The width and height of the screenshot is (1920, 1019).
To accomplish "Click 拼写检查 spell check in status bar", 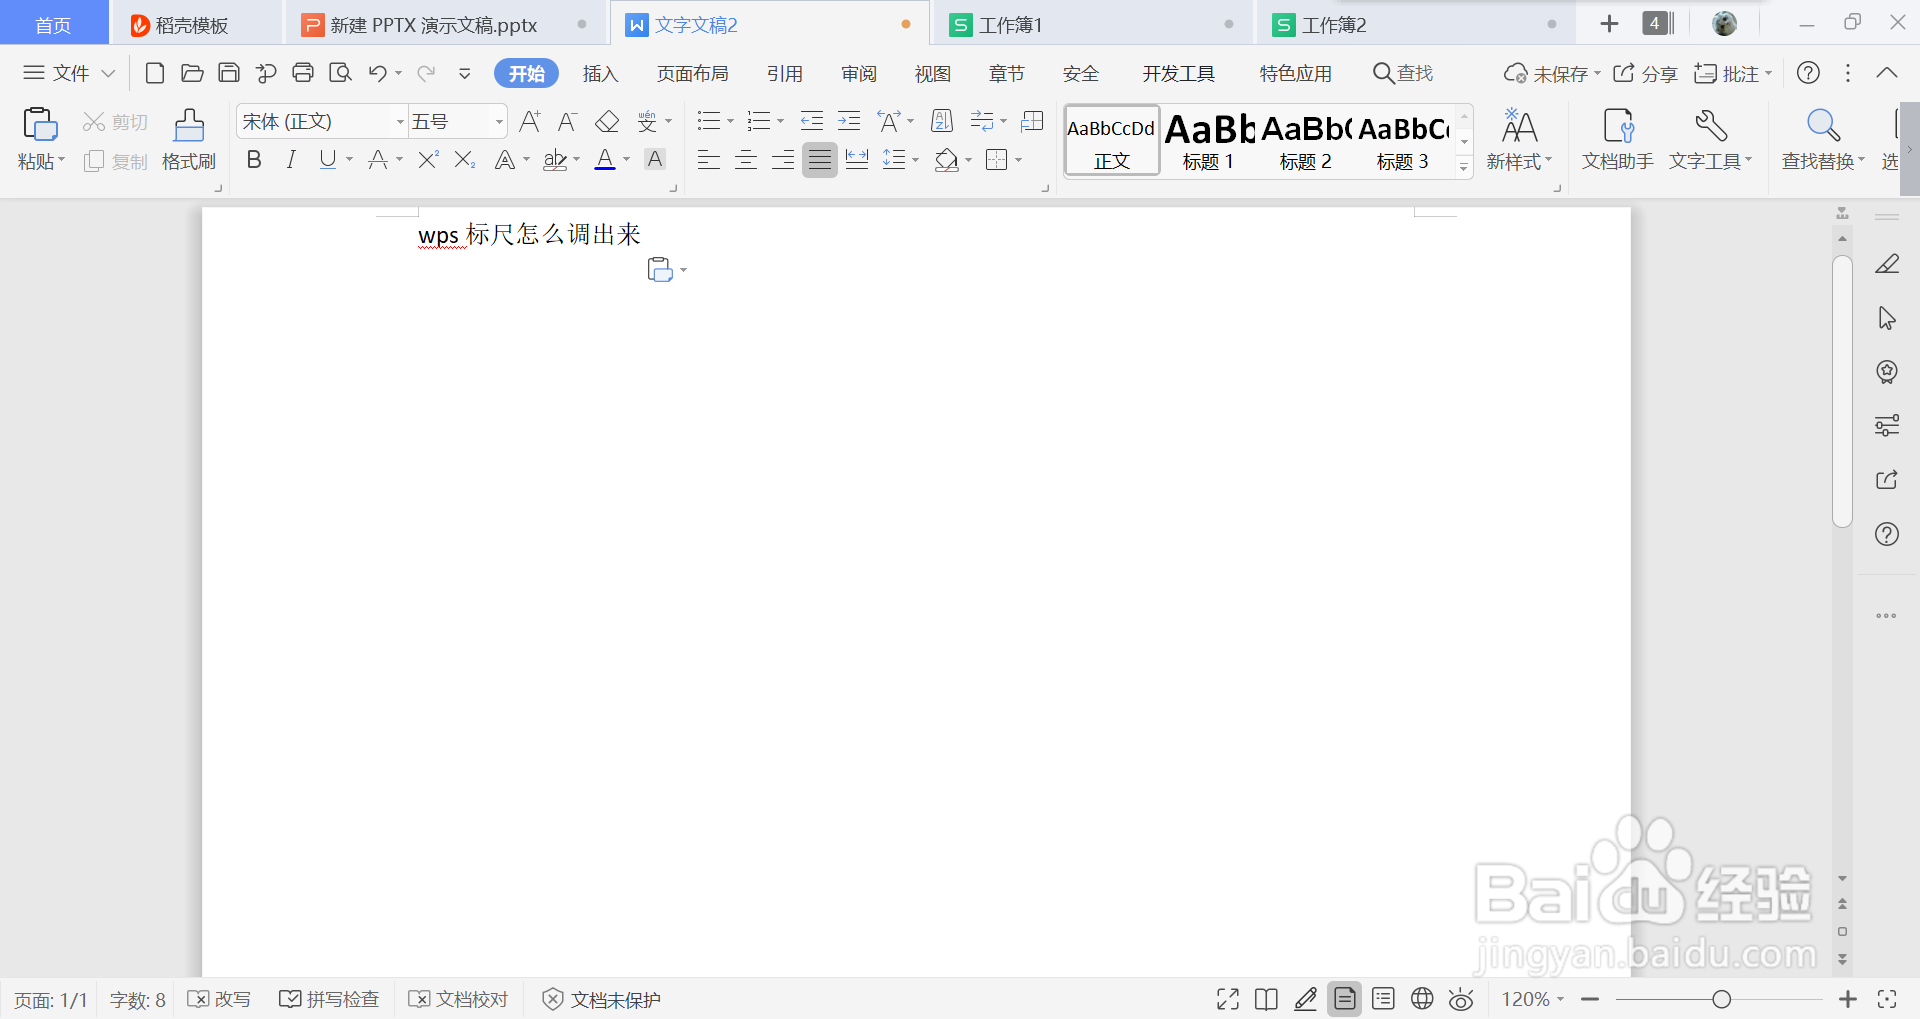I will coord(330,998).
